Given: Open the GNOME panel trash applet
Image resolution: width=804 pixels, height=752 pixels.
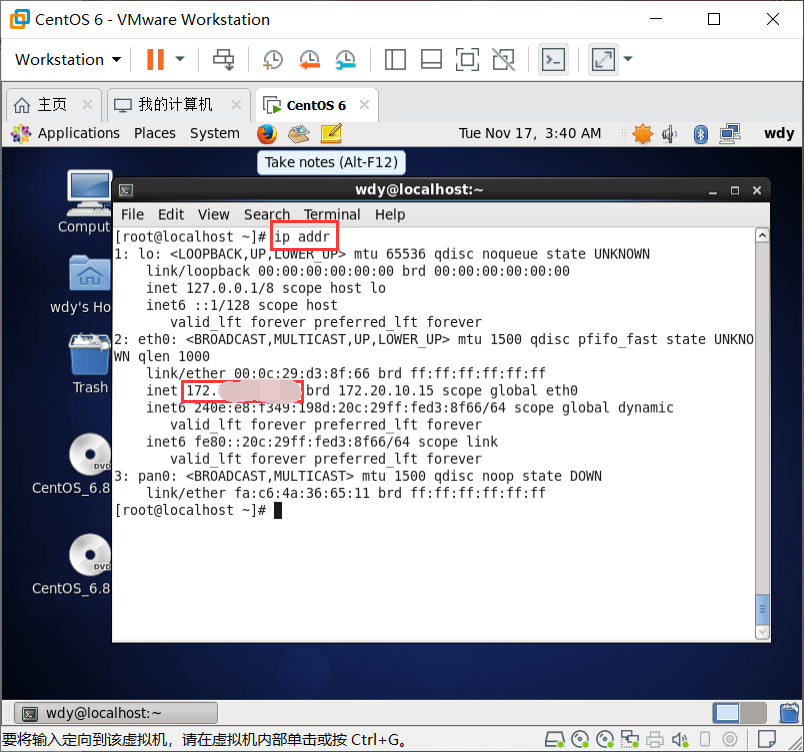Looking at the screenshot, I should pyautogui.click(x=789, y=713).
